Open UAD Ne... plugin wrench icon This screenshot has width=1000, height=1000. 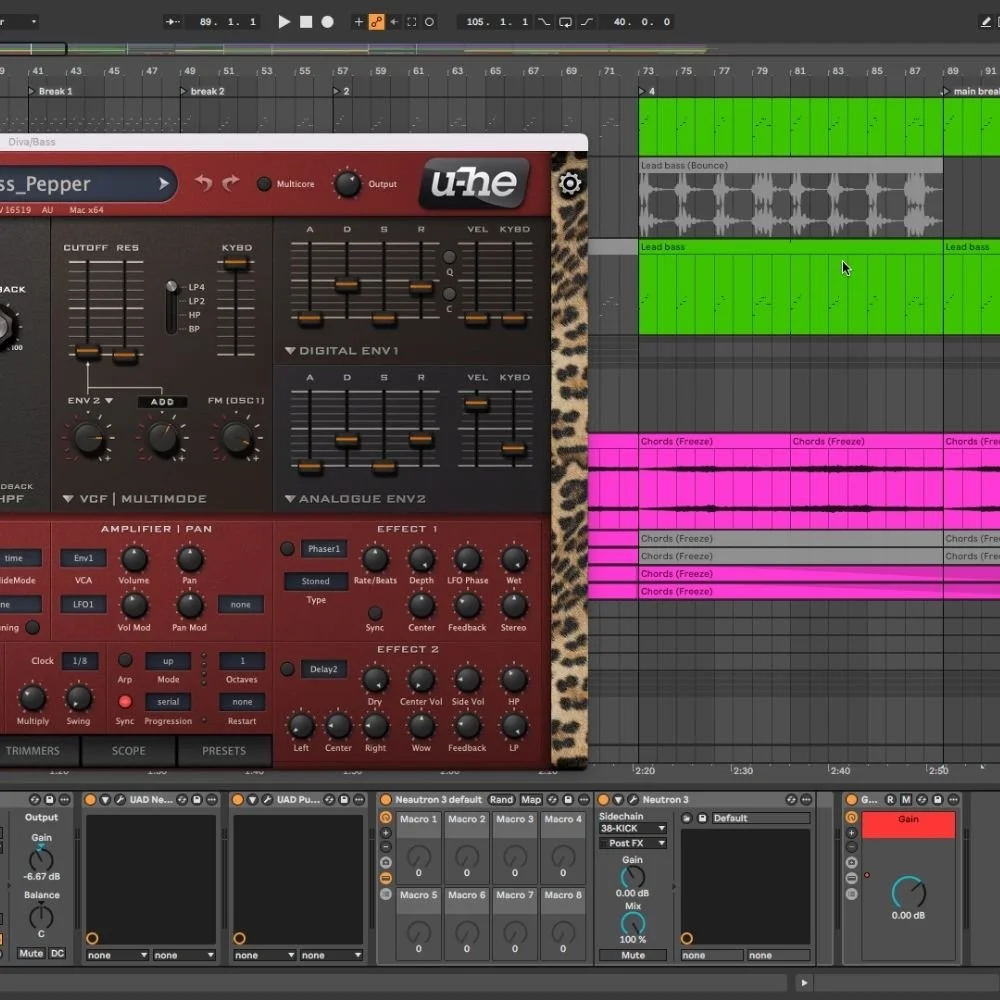coord(120,799)
